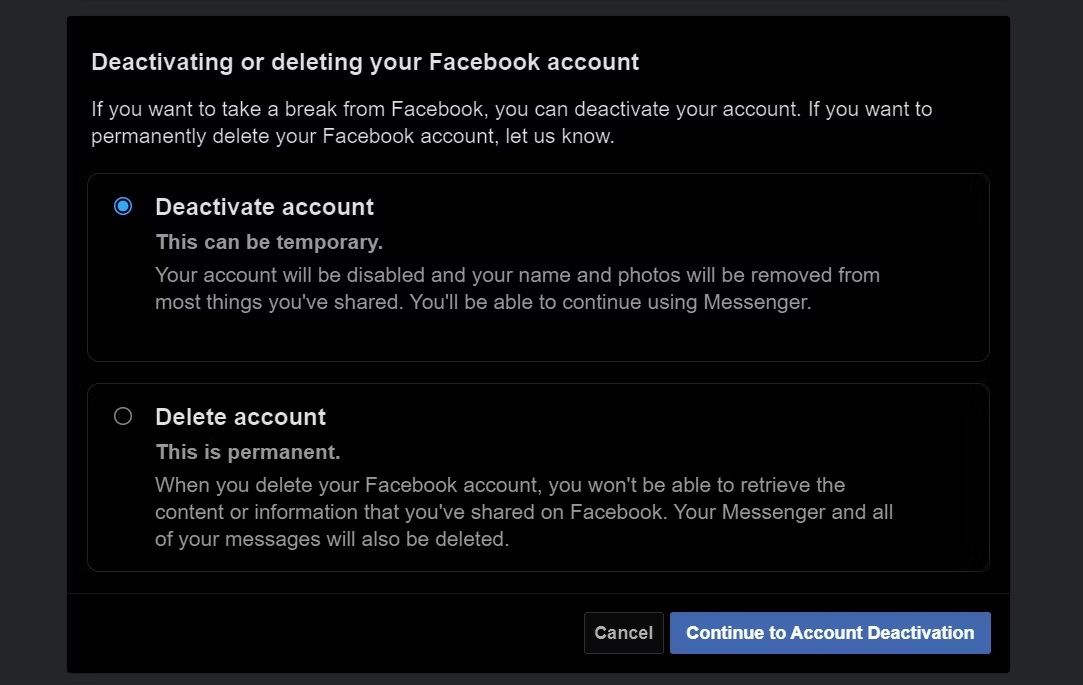Click the Deactivate account option card
Screen dimensions: 1083x685
pyautogui.click(x=539, y=267)
